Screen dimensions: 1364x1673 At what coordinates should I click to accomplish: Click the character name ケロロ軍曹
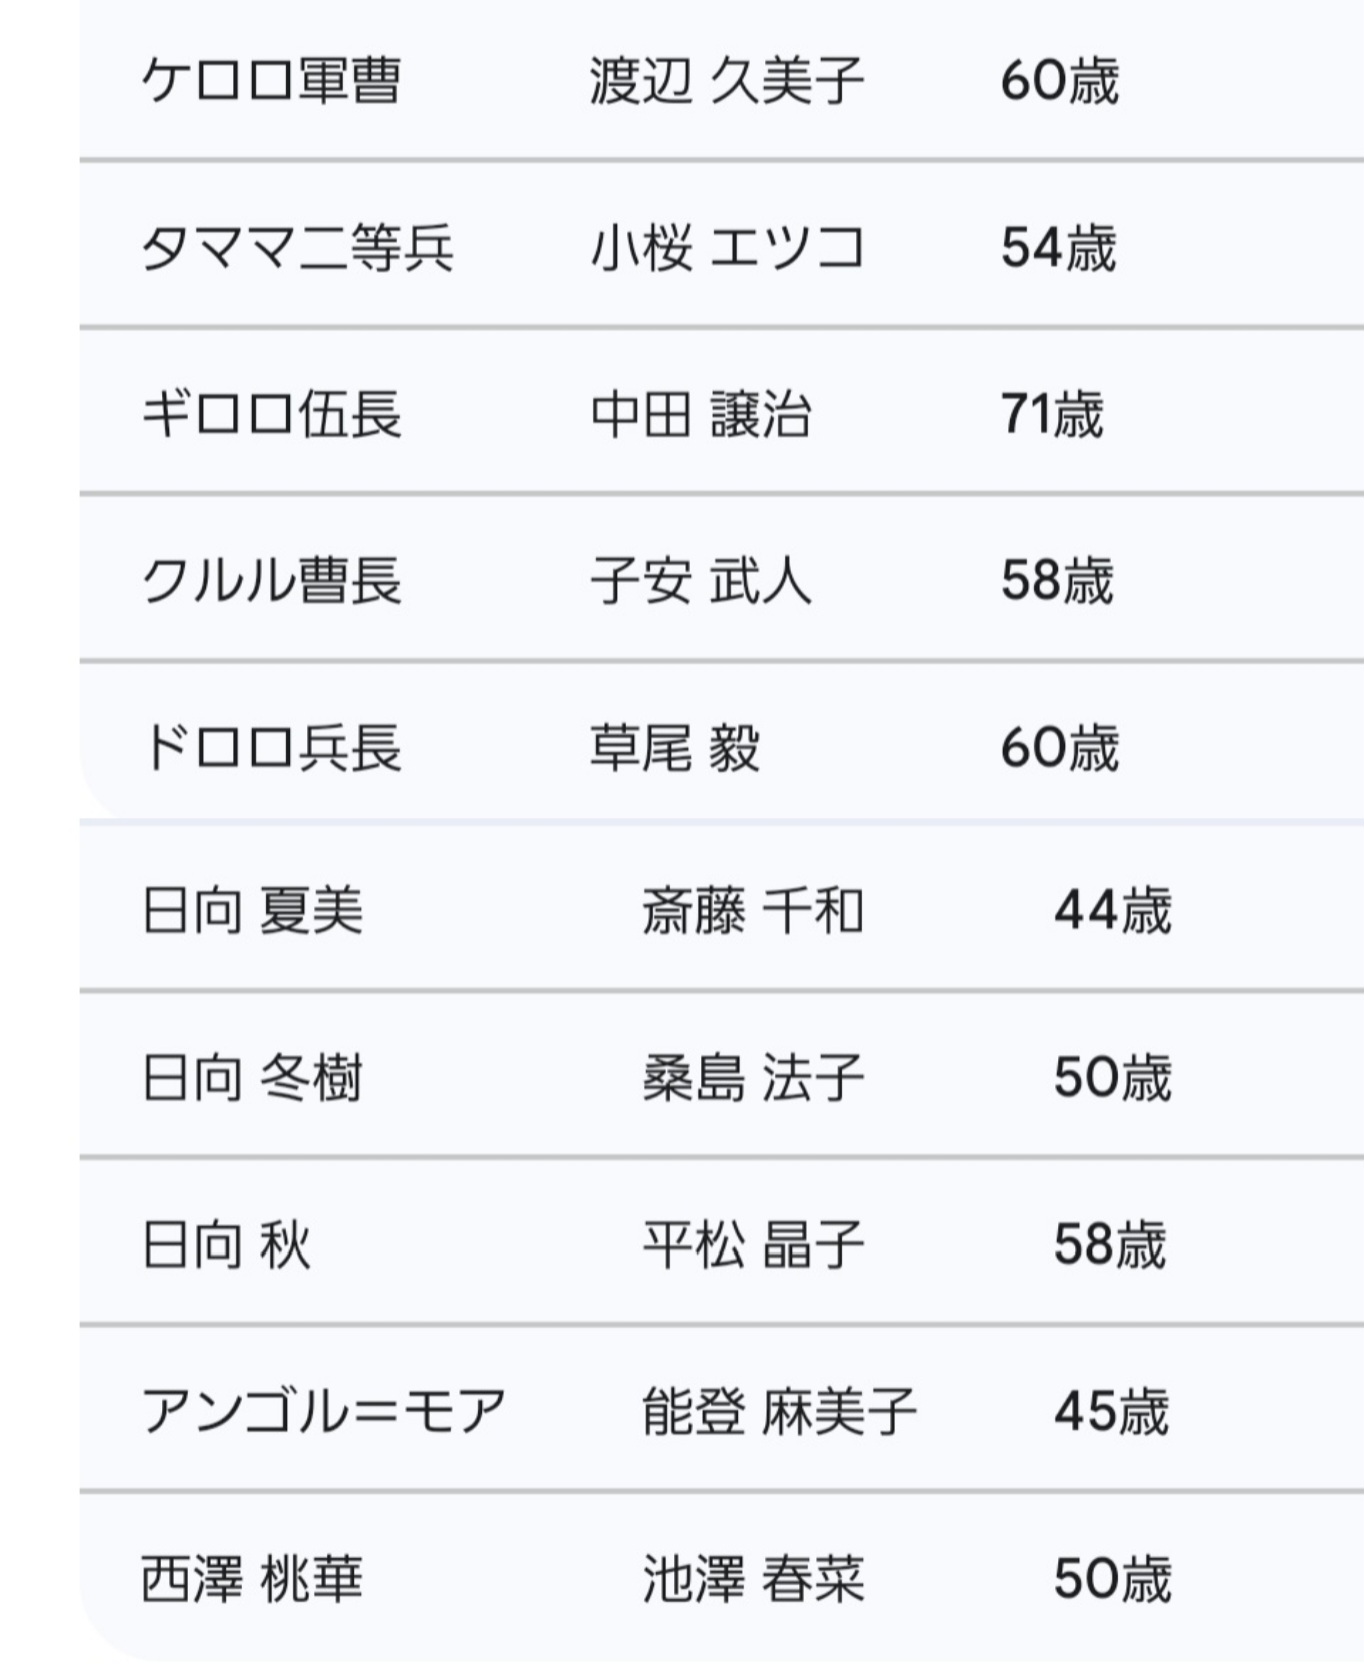click(271, 81)
